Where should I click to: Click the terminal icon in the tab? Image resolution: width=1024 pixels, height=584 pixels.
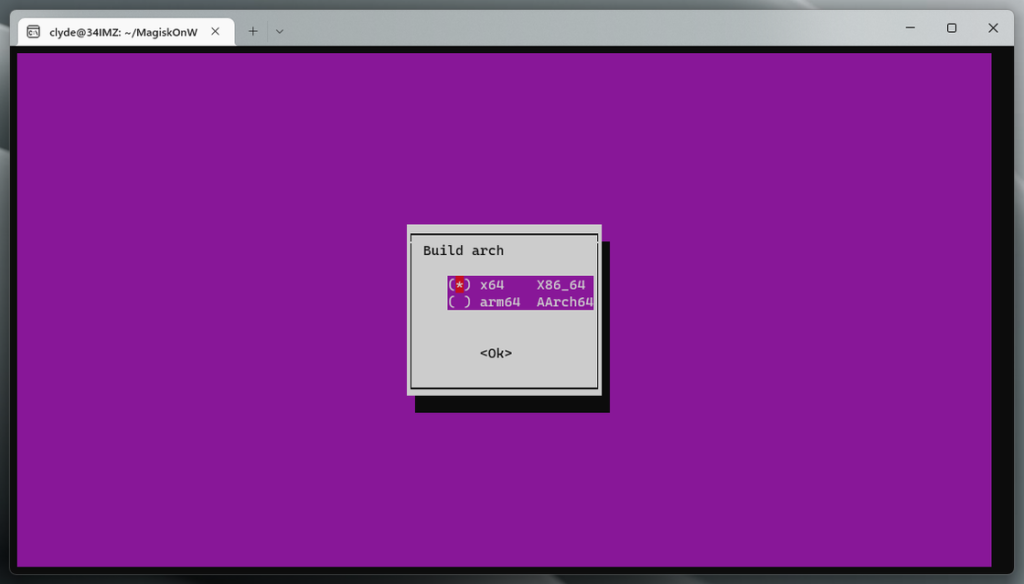(x=34, y=31)
